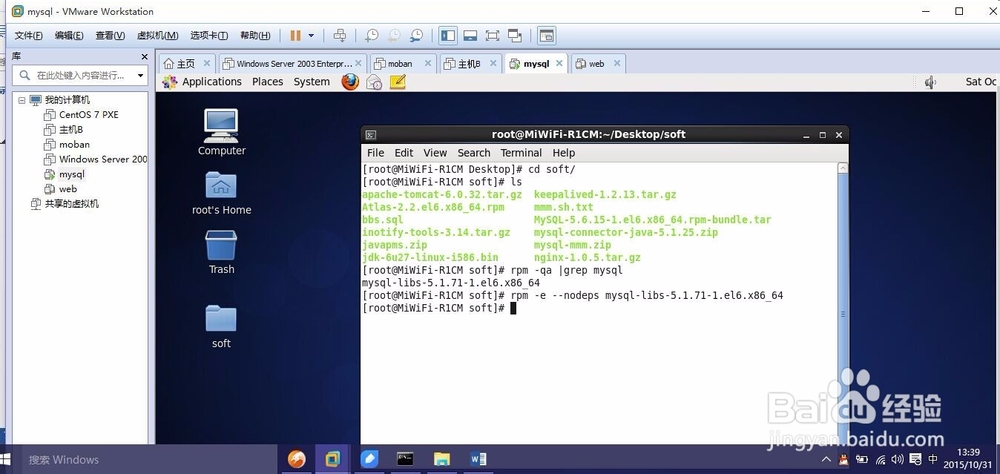Open the Evolution mail icon in panel
The height and width of the screenshot is (474, 1000).
click(x=374, y=82)
